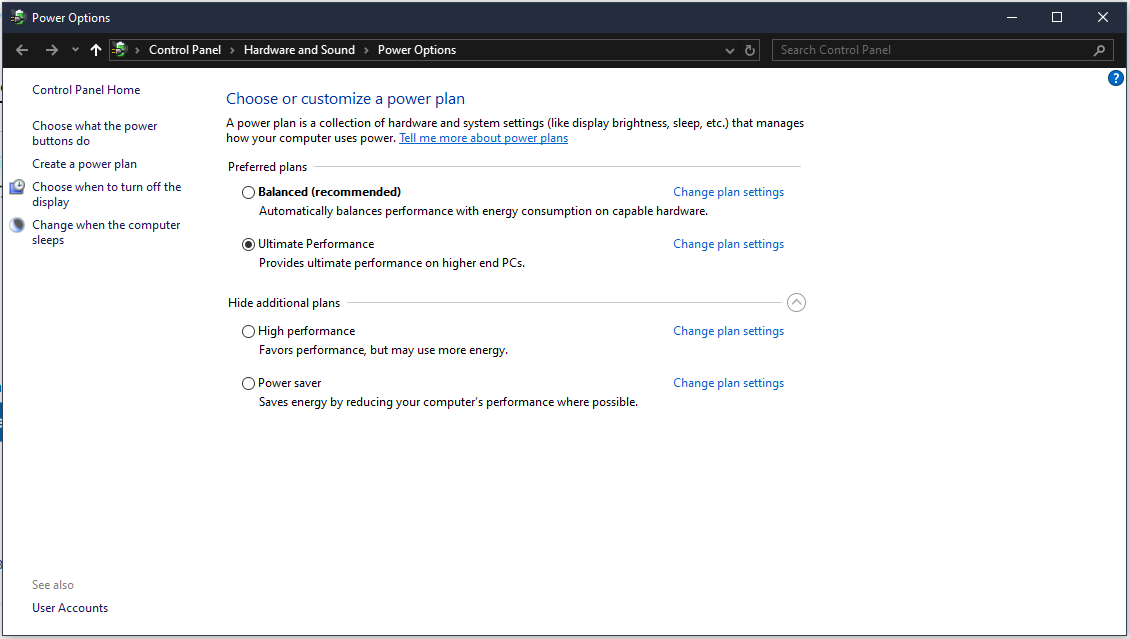Open Choose what the power buttons do
1130x639 pixels.
pos(94,133)
